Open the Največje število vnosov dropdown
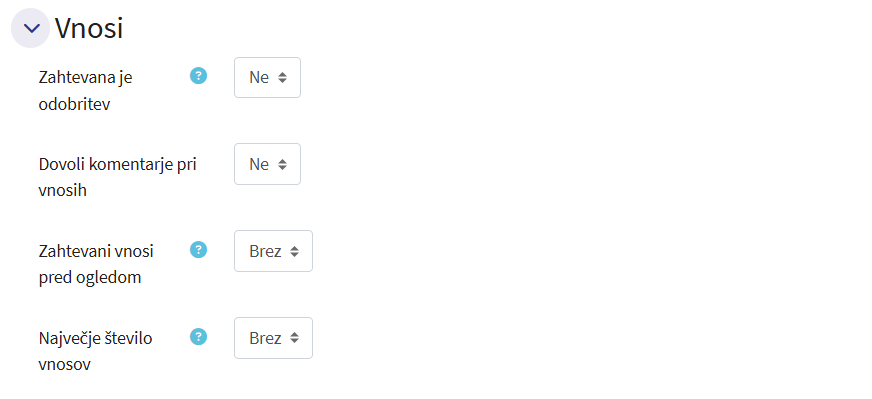This screenshot has width=872, height=399. [273, 338]
